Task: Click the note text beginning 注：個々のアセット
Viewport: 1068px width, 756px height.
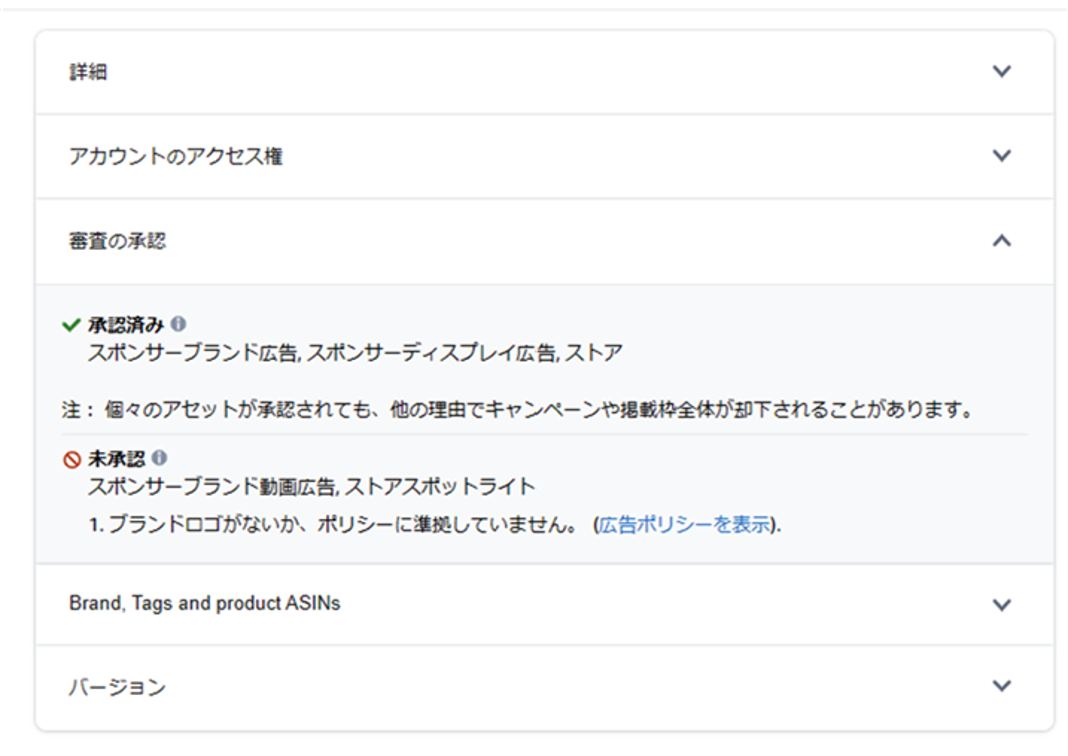Action: tap(518, 409)
